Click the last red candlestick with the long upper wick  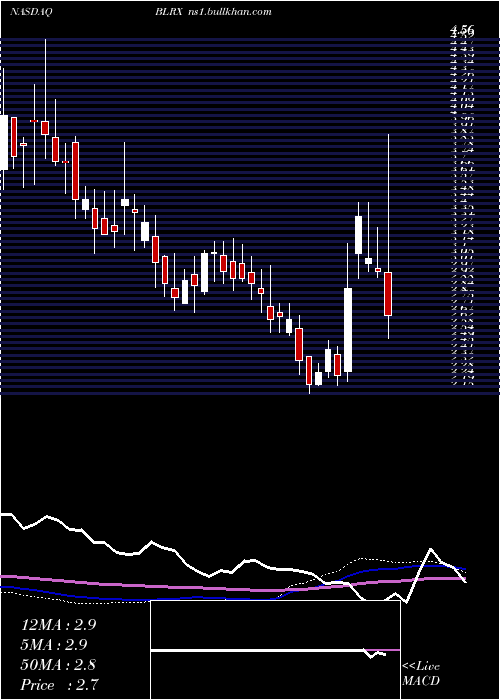pyautogui.click(x=388, y=294)
